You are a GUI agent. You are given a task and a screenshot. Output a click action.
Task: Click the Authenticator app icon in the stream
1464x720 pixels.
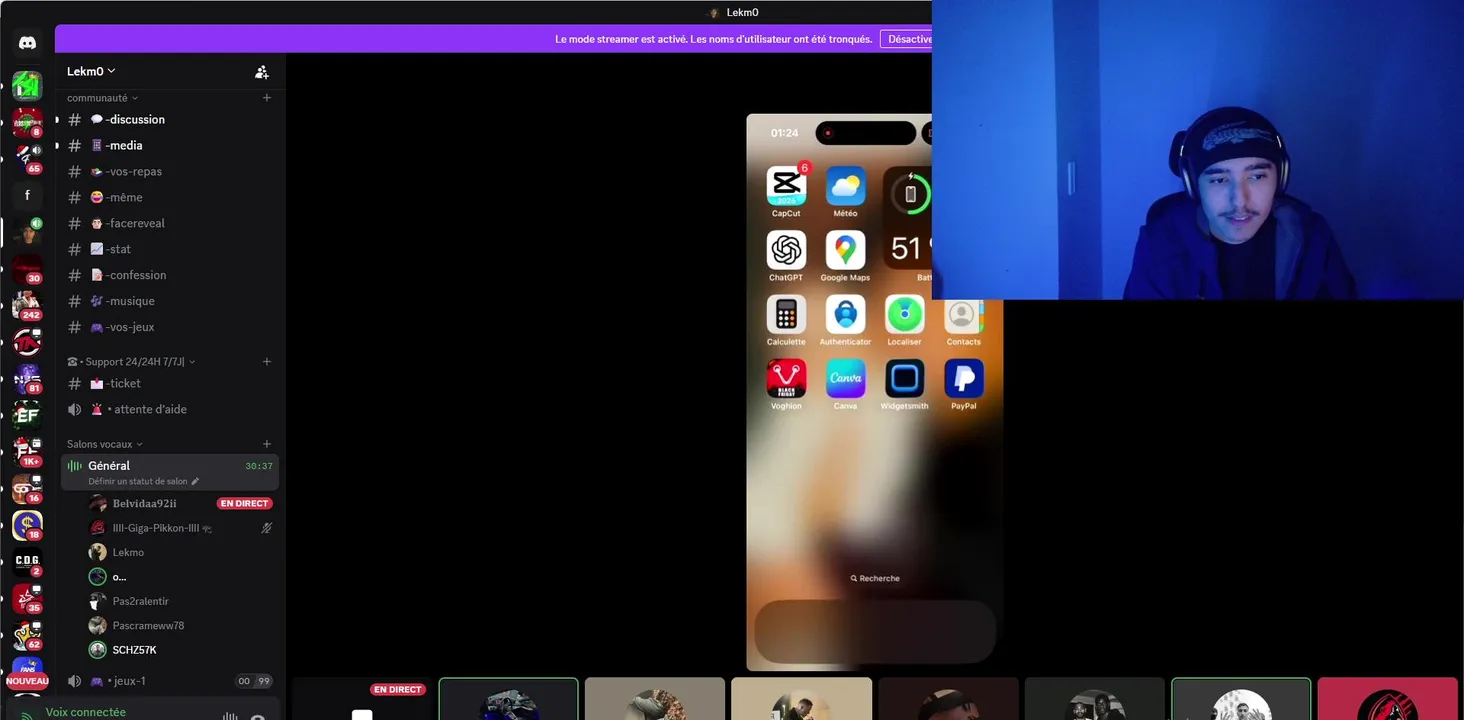845,314
